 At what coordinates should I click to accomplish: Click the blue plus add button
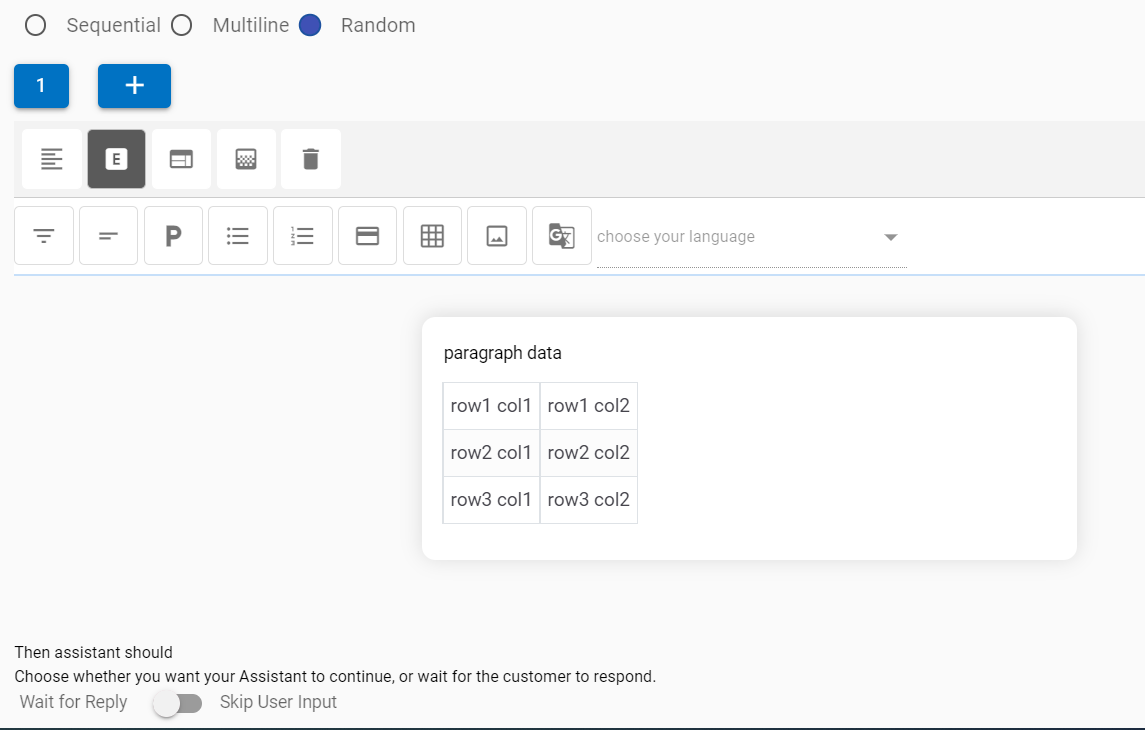click(134, 86)
